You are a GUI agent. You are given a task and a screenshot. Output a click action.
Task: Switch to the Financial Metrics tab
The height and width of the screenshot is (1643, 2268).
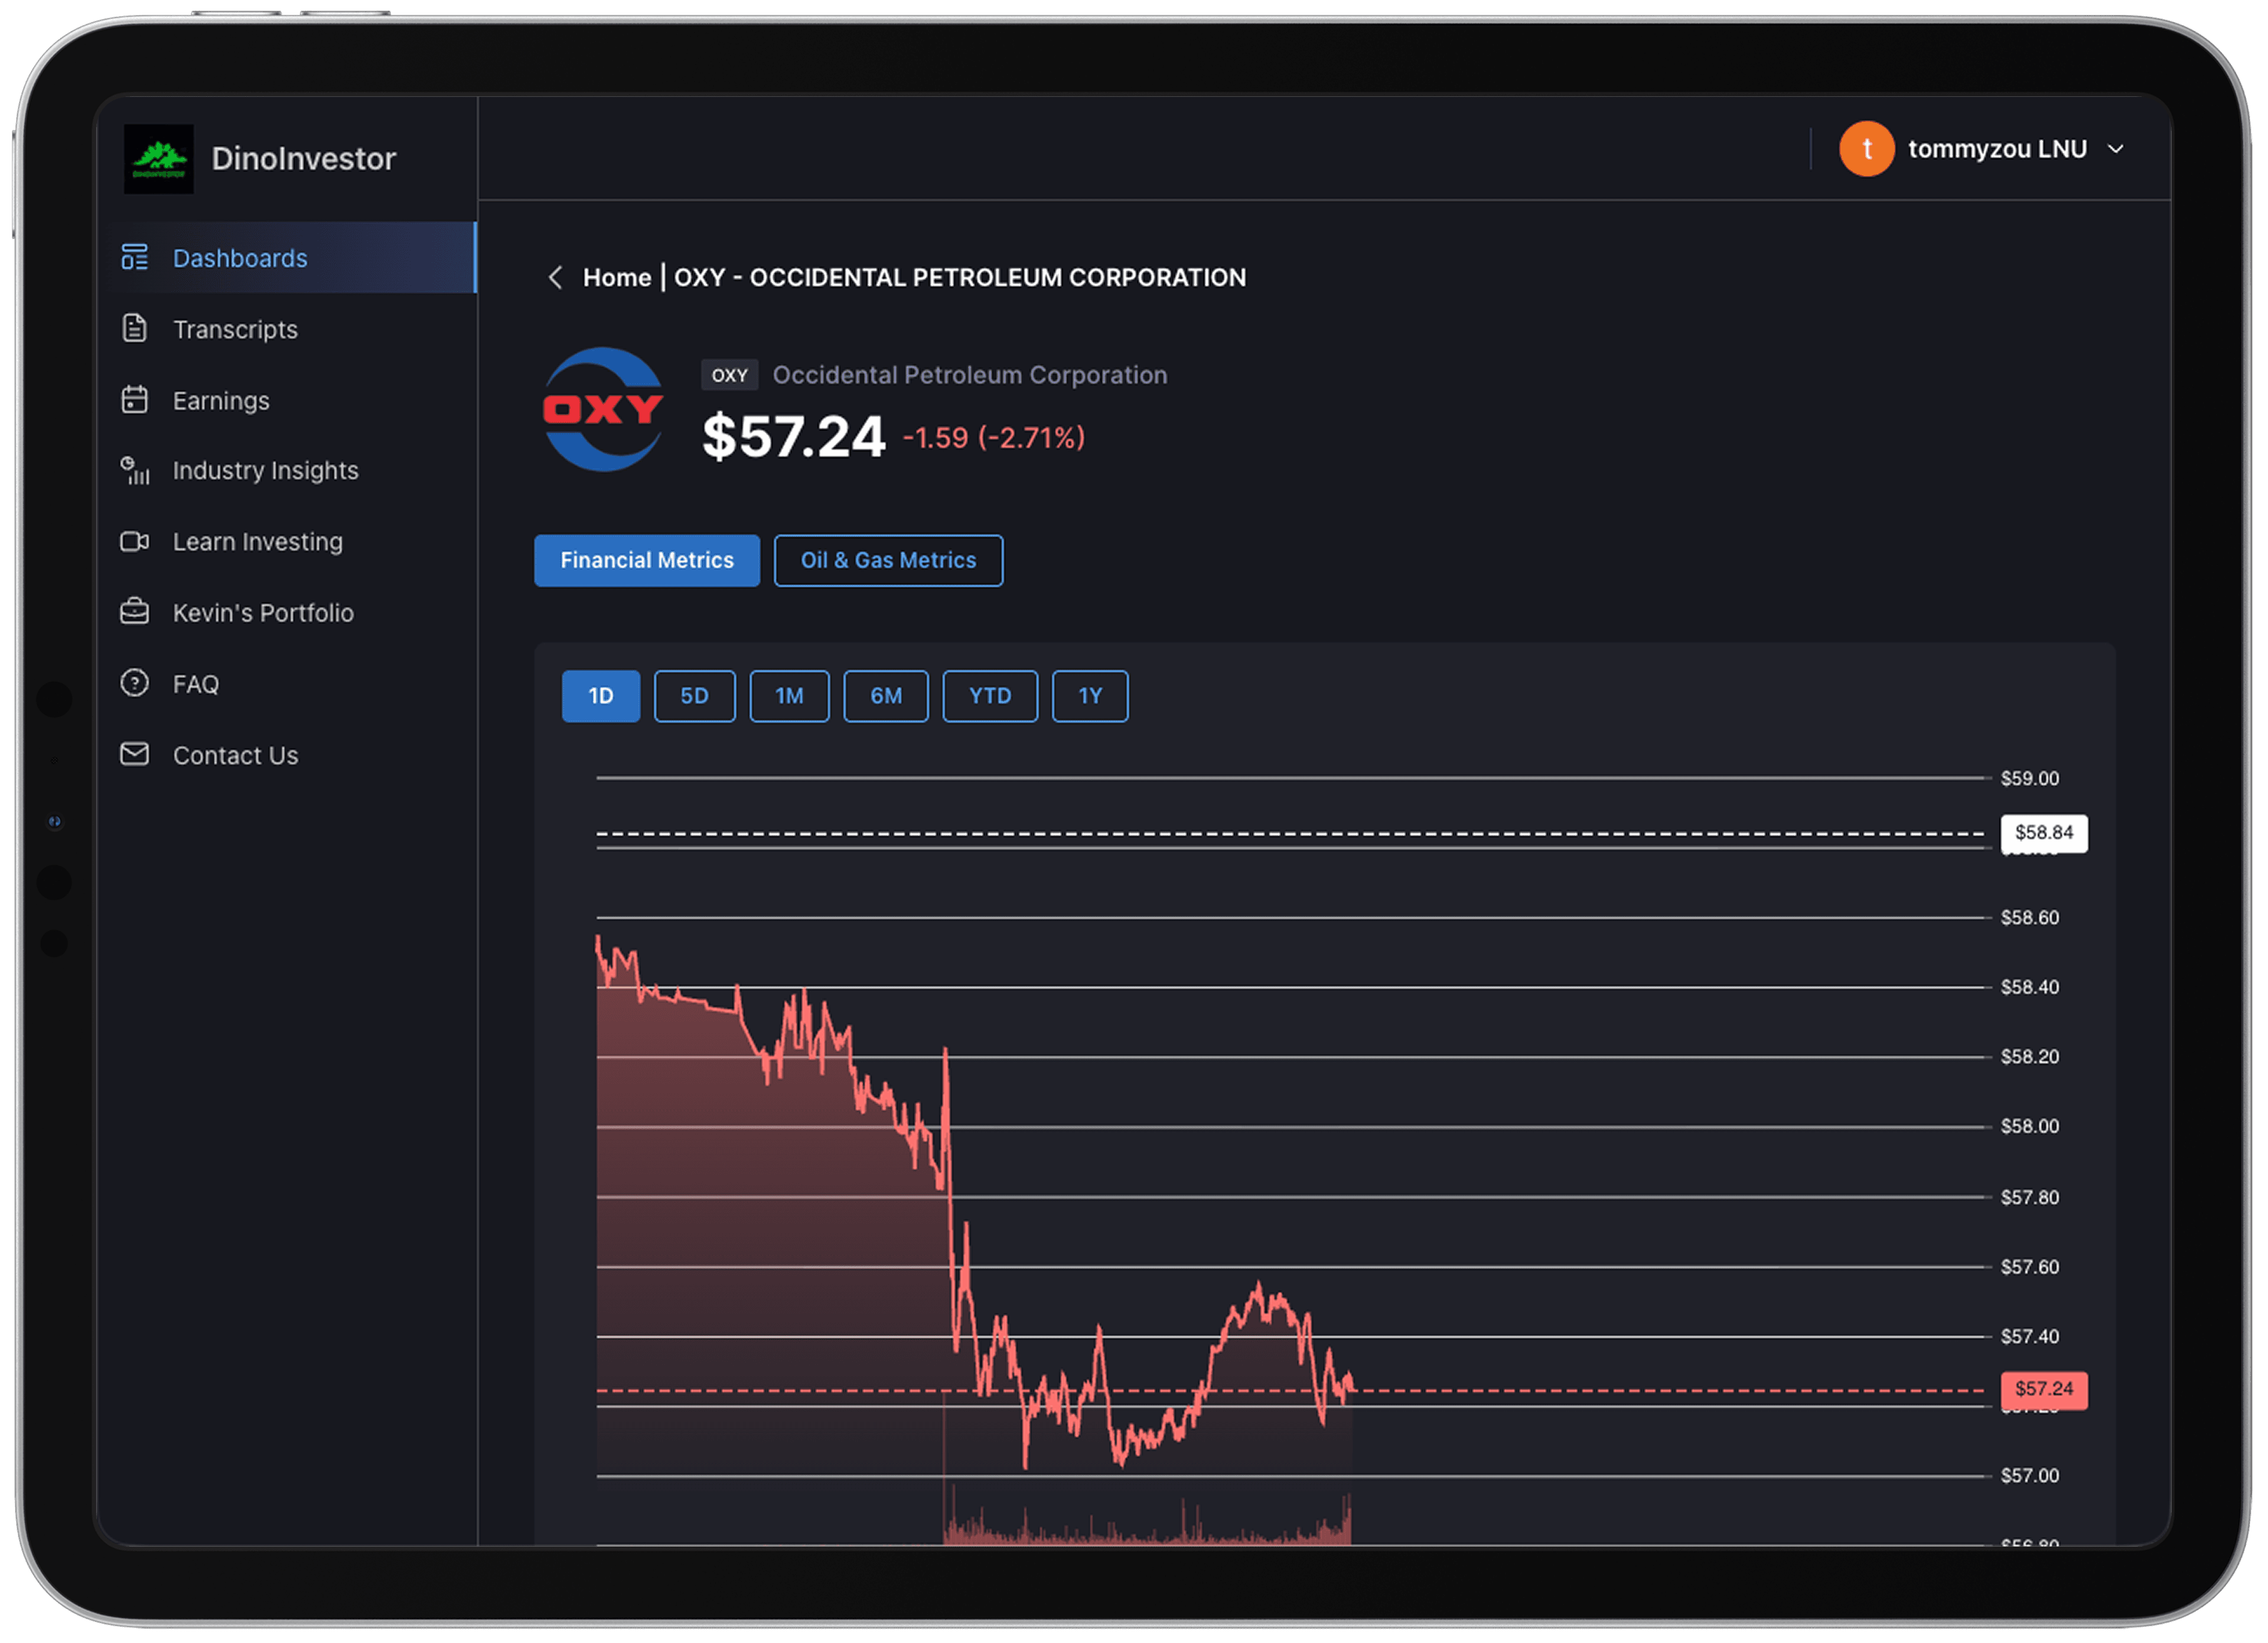click(x=647, y=560)
